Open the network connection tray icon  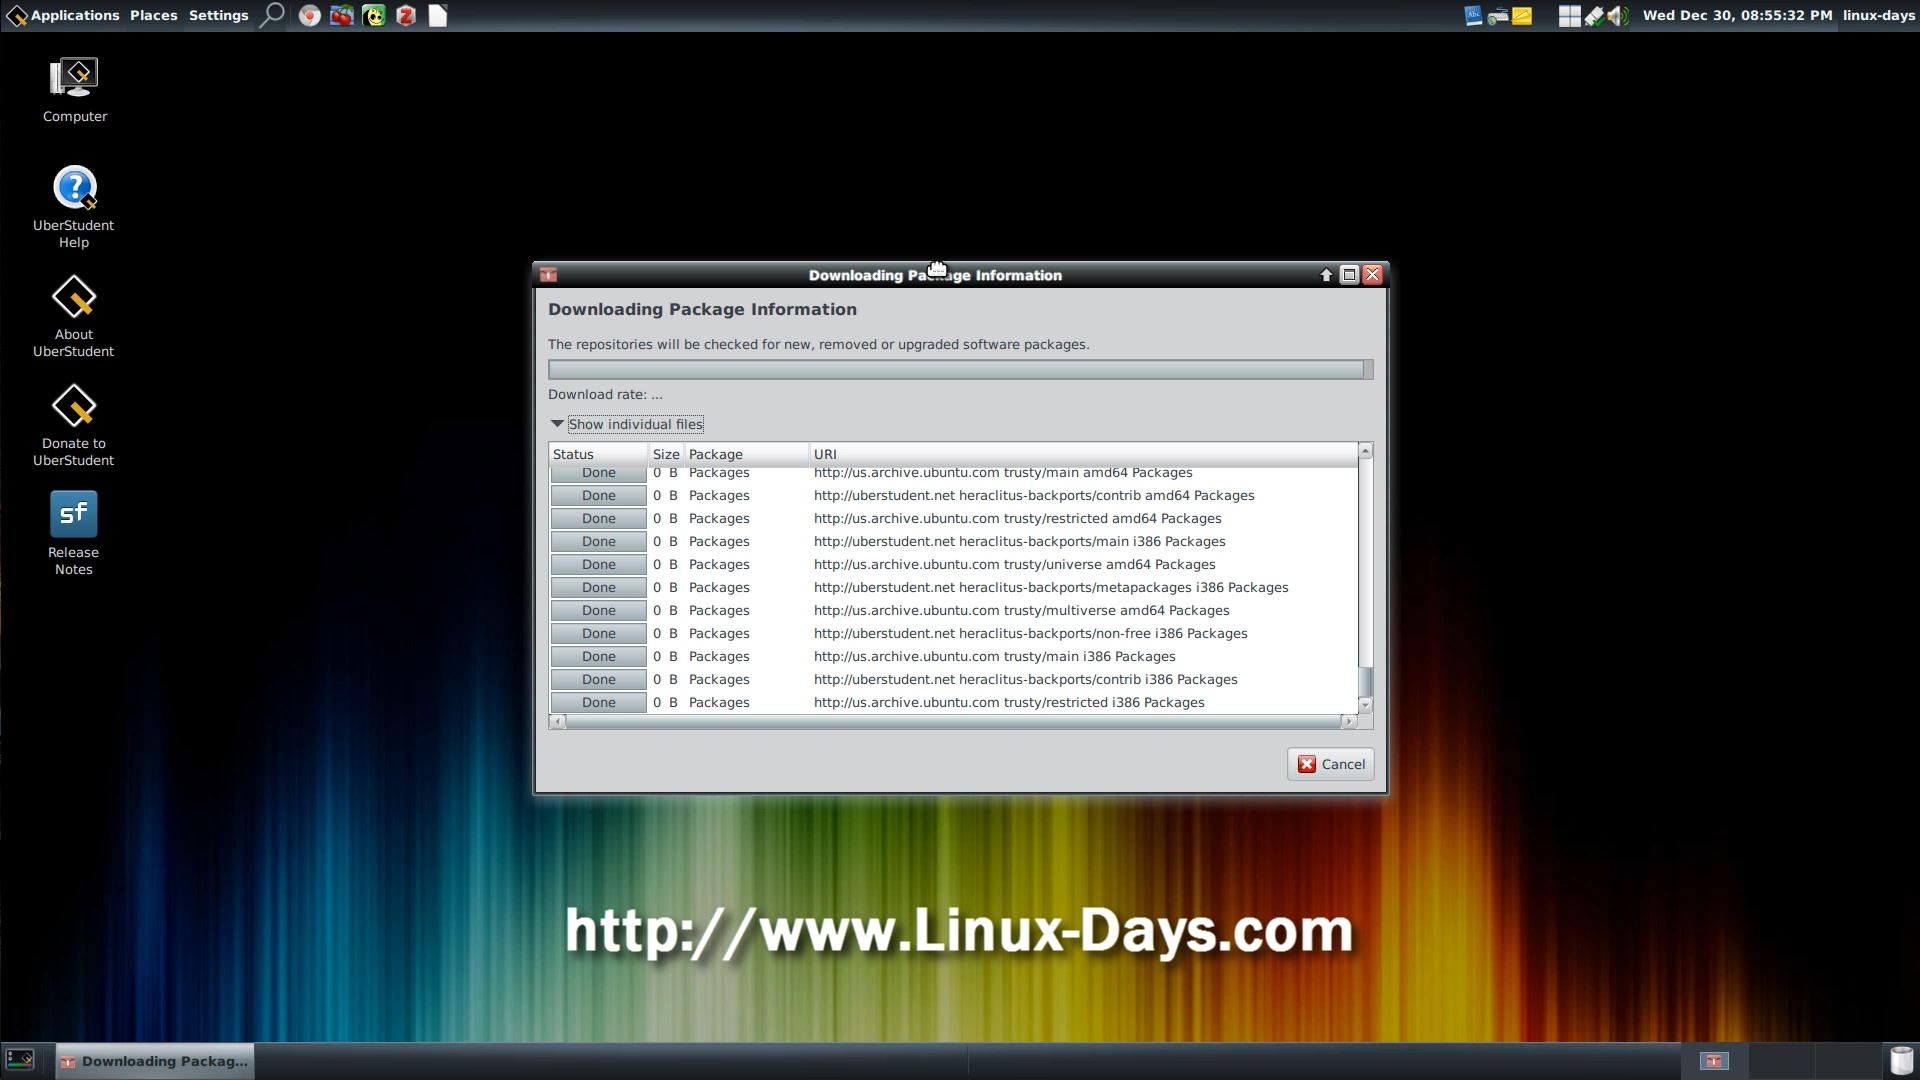click(x=1594, y=15)
